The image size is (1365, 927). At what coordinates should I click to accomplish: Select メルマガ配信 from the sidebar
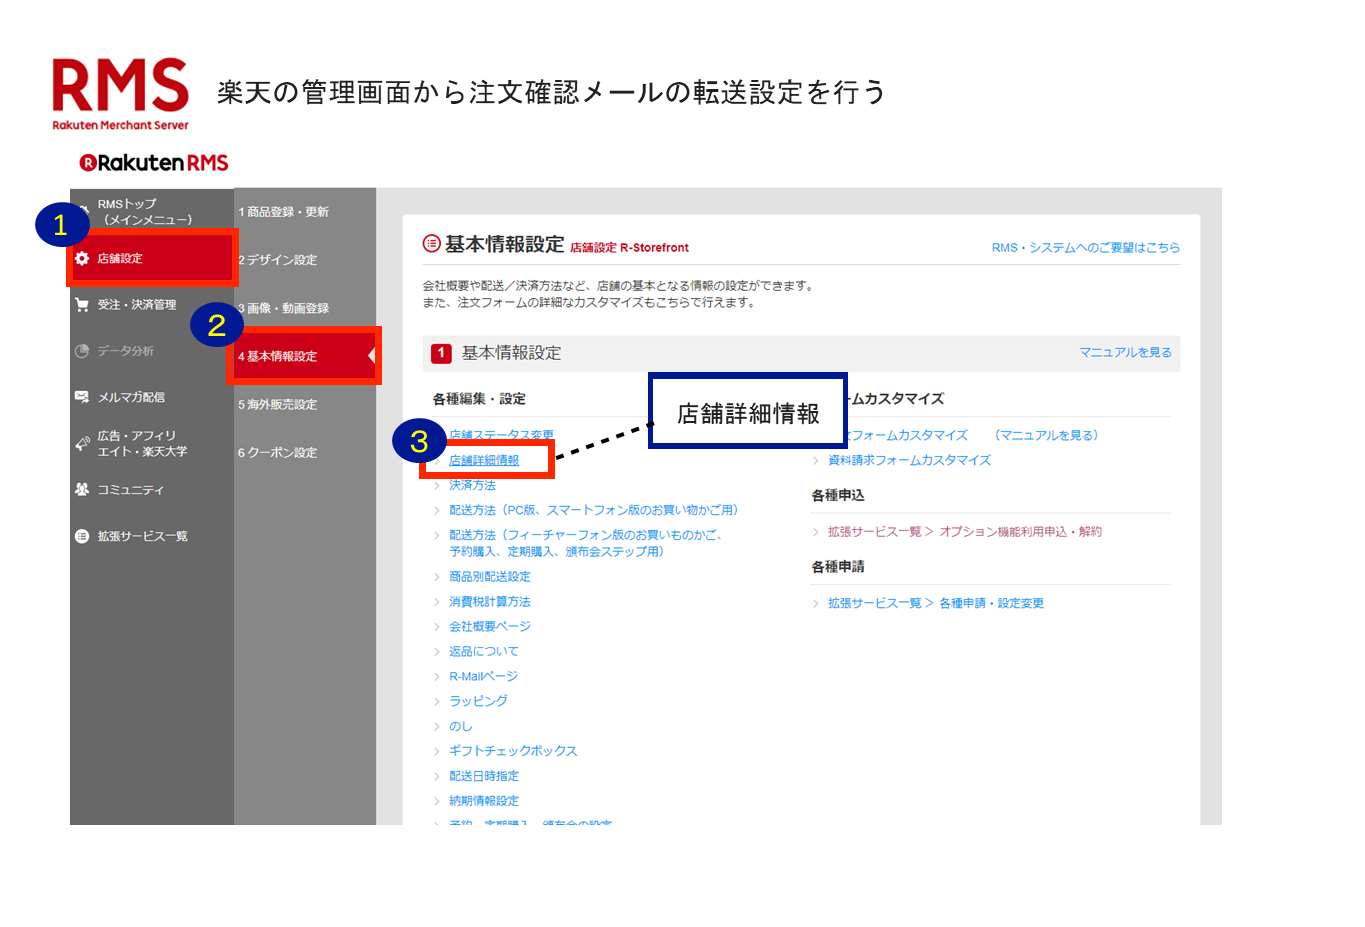pyautogui.click(x=131, y=397)
